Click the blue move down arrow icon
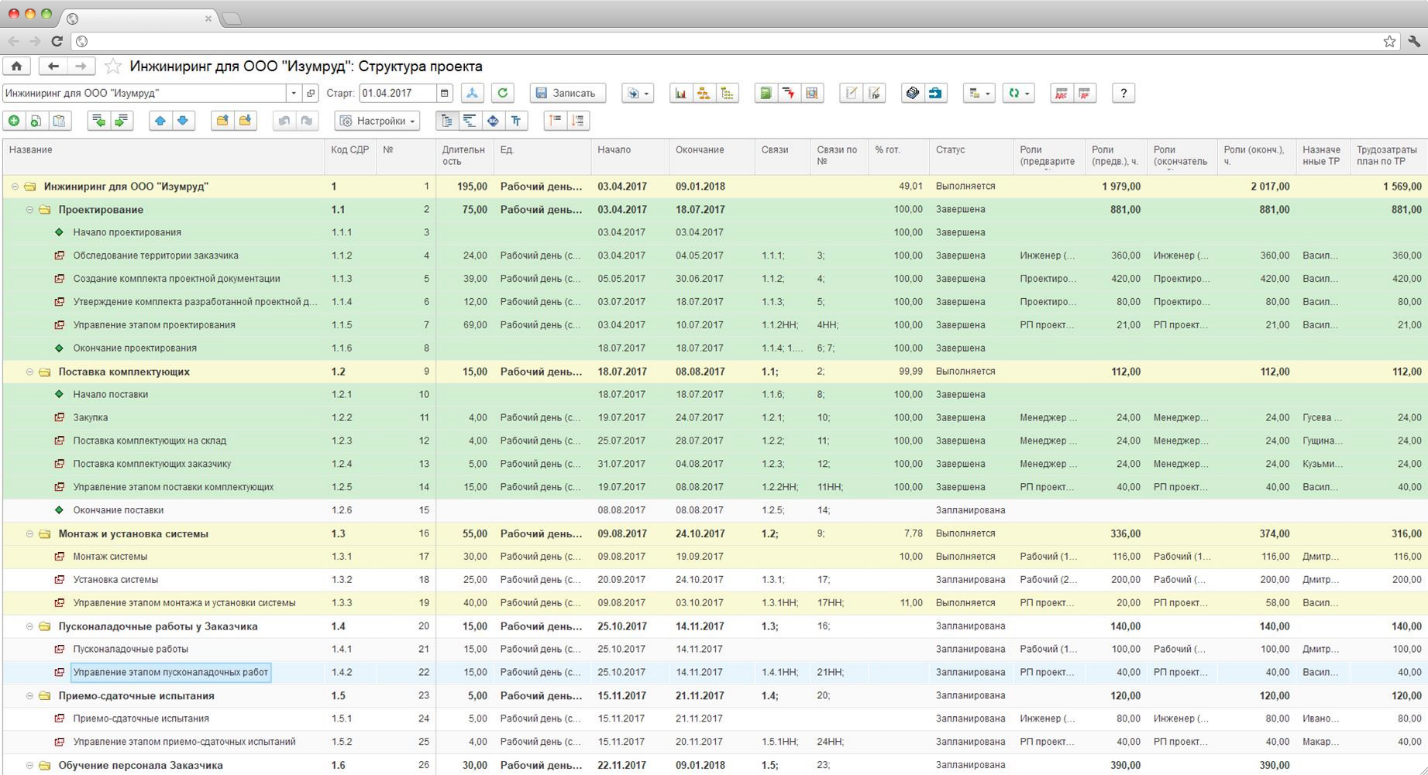 [182, 121]
